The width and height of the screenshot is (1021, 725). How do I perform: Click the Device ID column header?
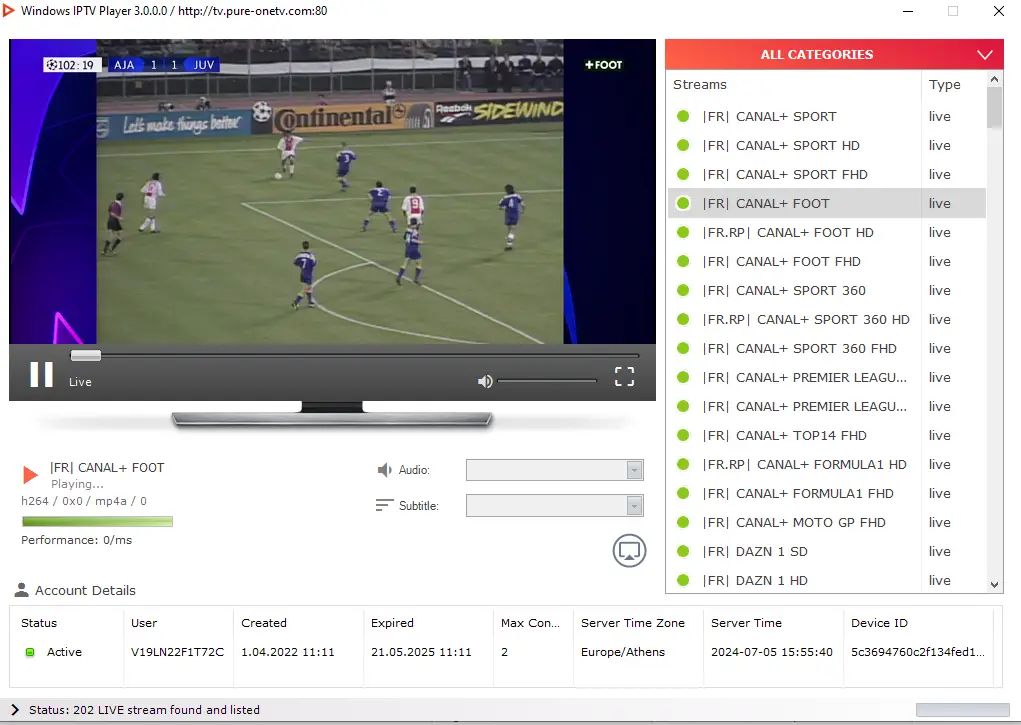pos(879,623)
